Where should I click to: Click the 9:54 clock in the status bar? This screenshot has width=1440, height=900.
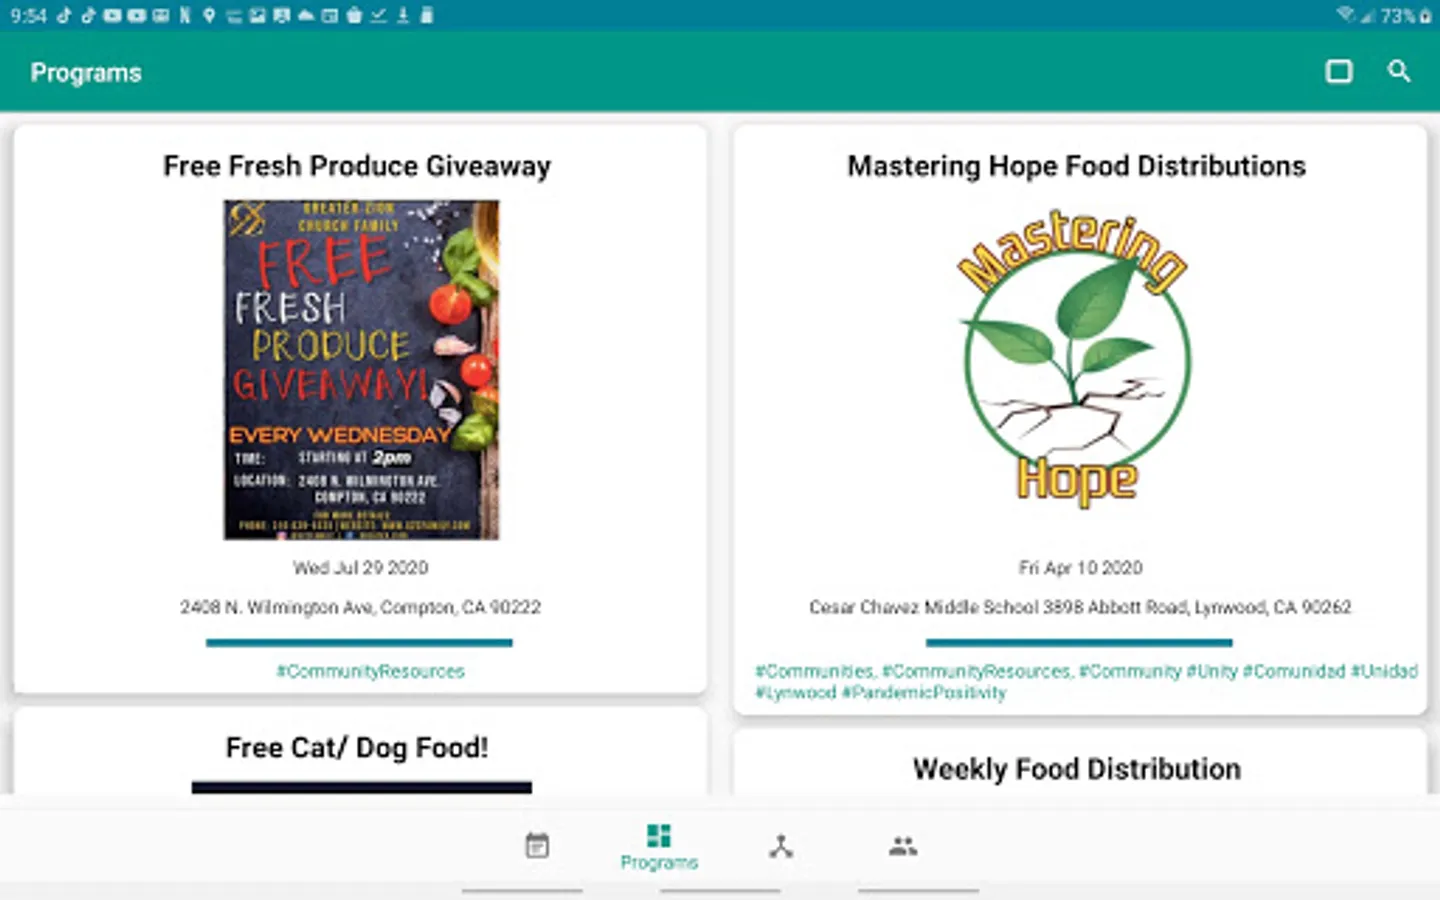[x=28, y=16]
